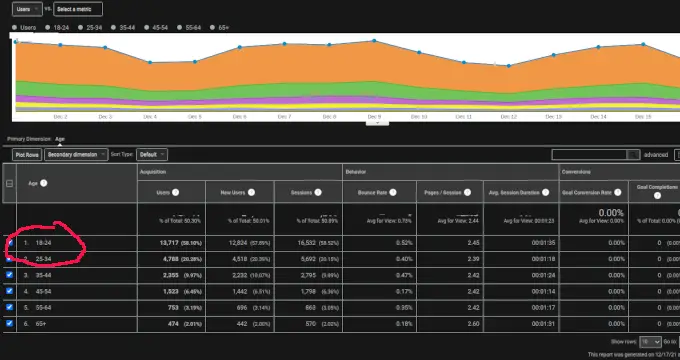
Task: Uncheck the 55-64 row checkbox
Action: click(10, 307)
